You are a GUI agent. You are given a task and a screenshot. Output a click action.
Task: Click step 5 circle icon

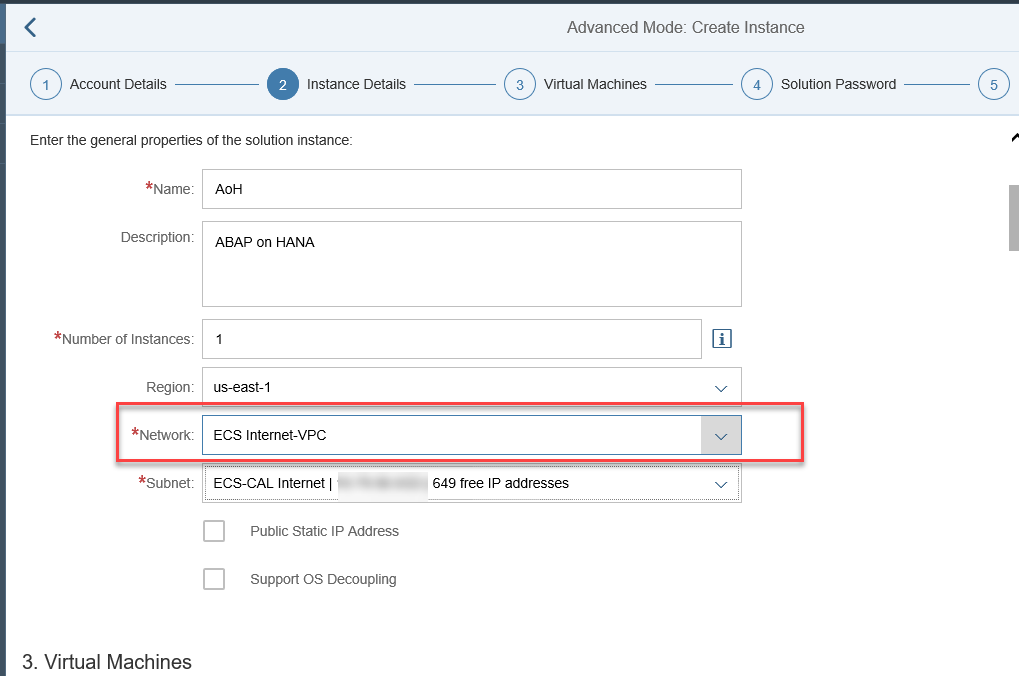point(993,85)
